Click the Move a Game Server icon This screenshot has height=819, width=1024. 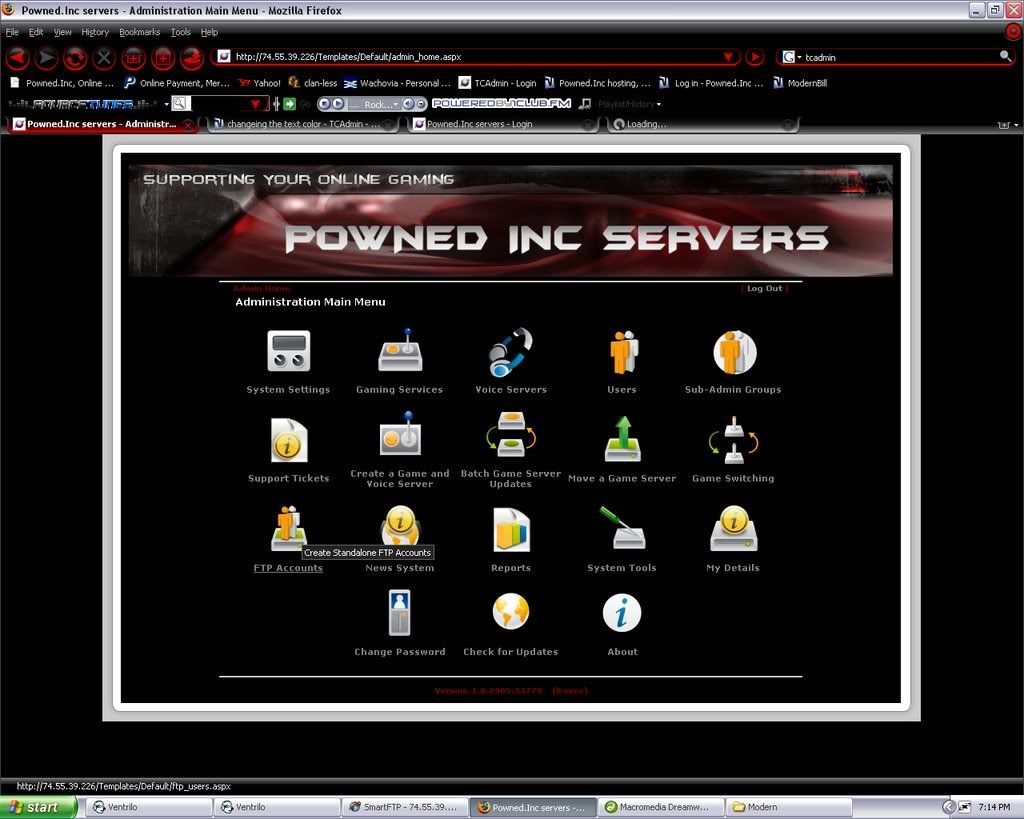(622, 441)
